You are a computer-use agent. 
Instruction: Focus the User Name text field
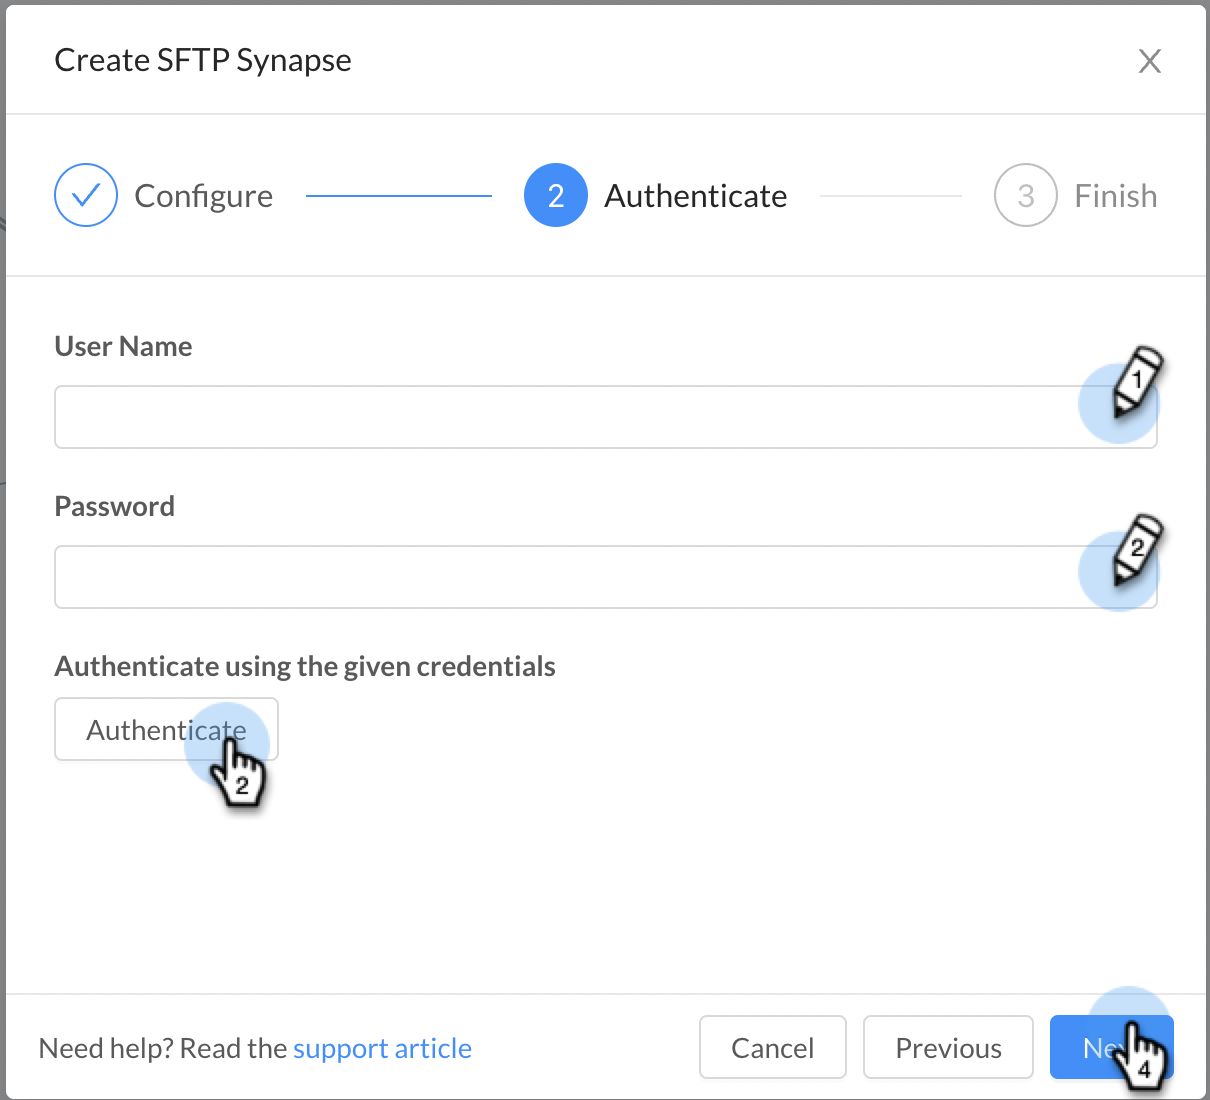606,417
